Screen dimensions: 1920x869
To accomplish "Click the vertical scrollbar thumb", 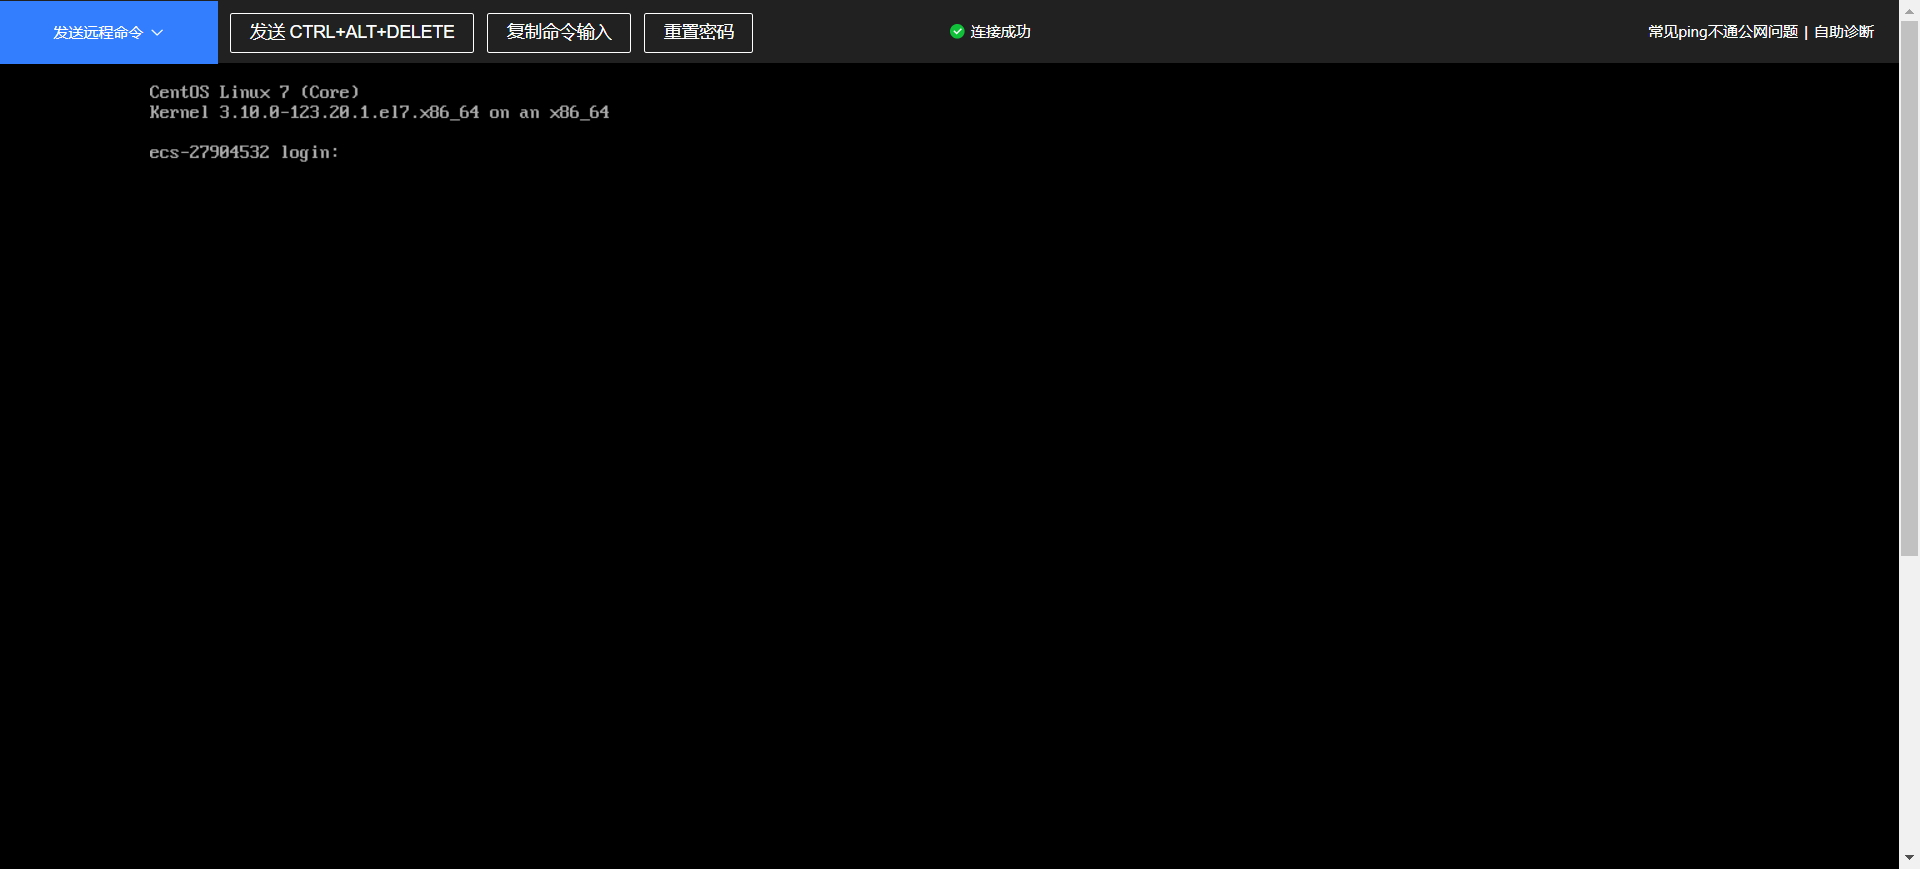I will (x=1909, y=288).
